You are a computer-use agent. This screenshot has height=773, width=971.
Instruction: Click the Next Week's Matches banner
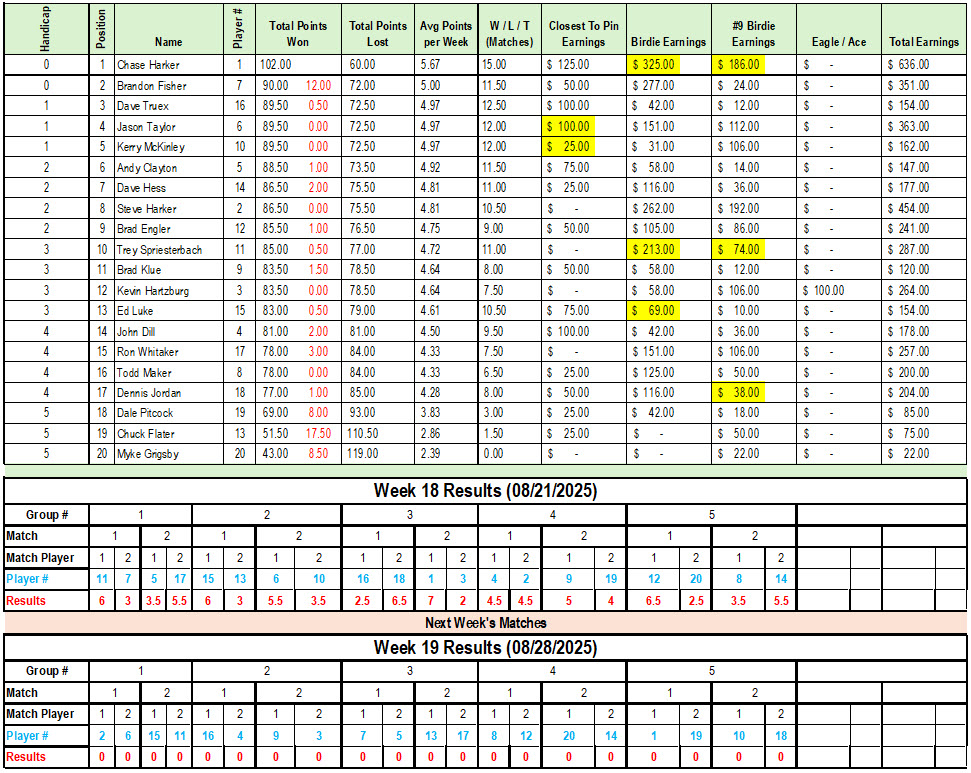(485, 623)
